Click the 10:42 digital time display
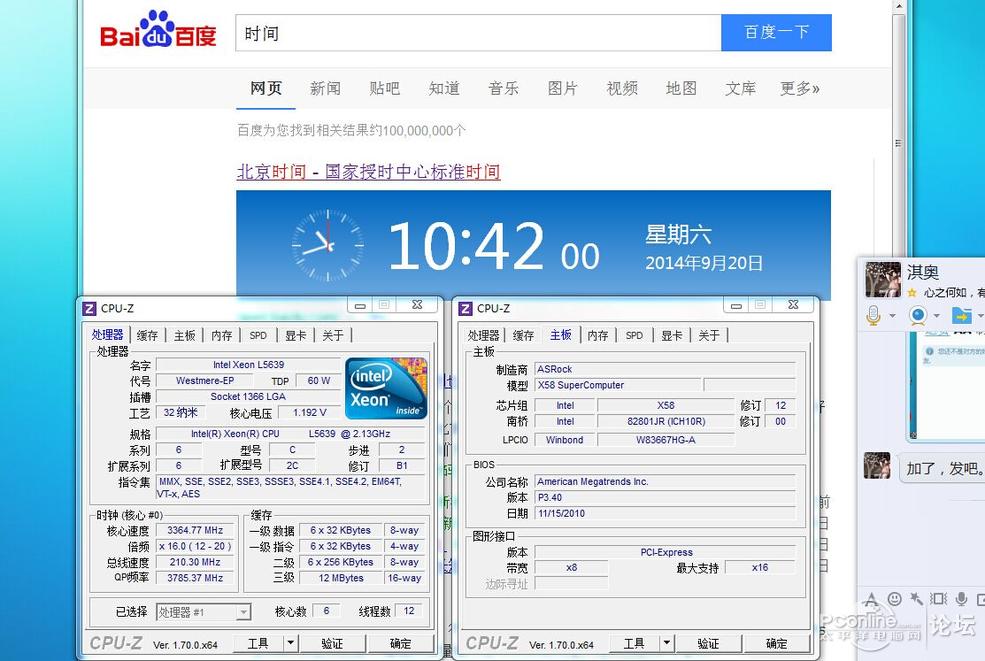Image resolution: width=985 pixels, height=661 pixels. [x=465, y=246]
